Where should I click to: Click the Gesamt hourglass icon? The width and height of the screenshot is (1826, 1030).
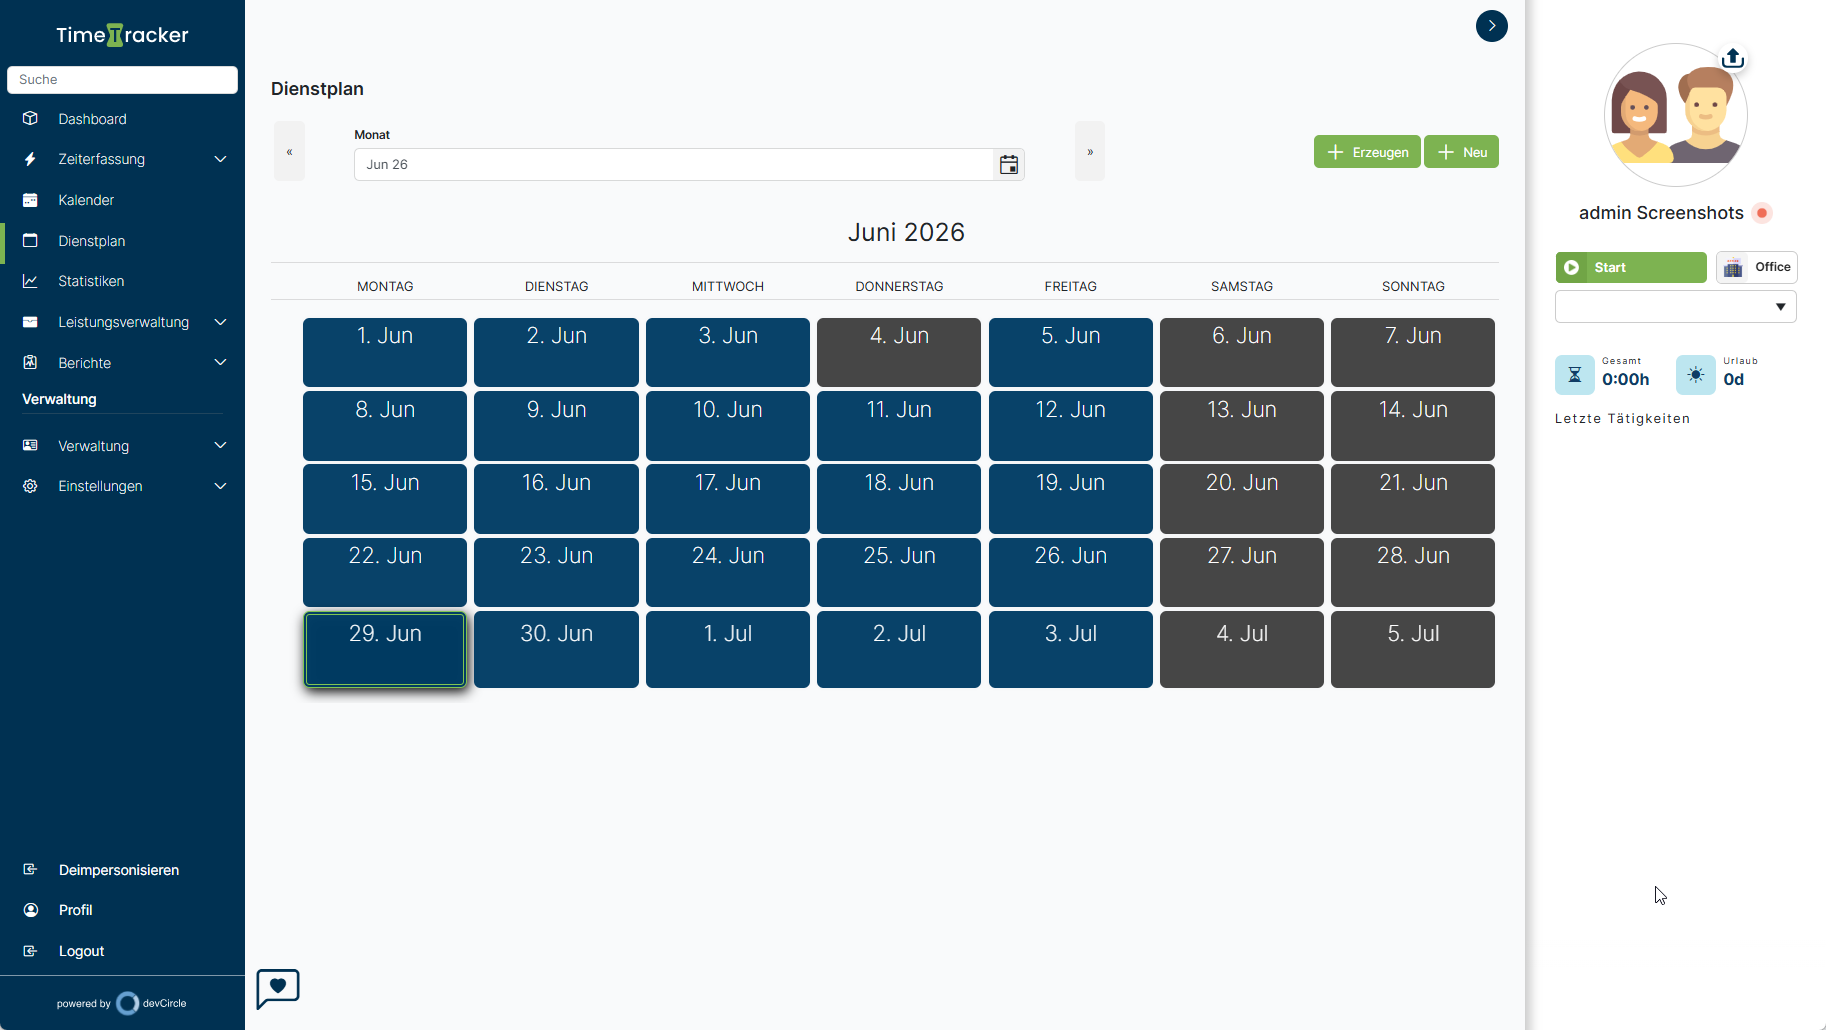pyautogui.click(x=1575, y=375)
